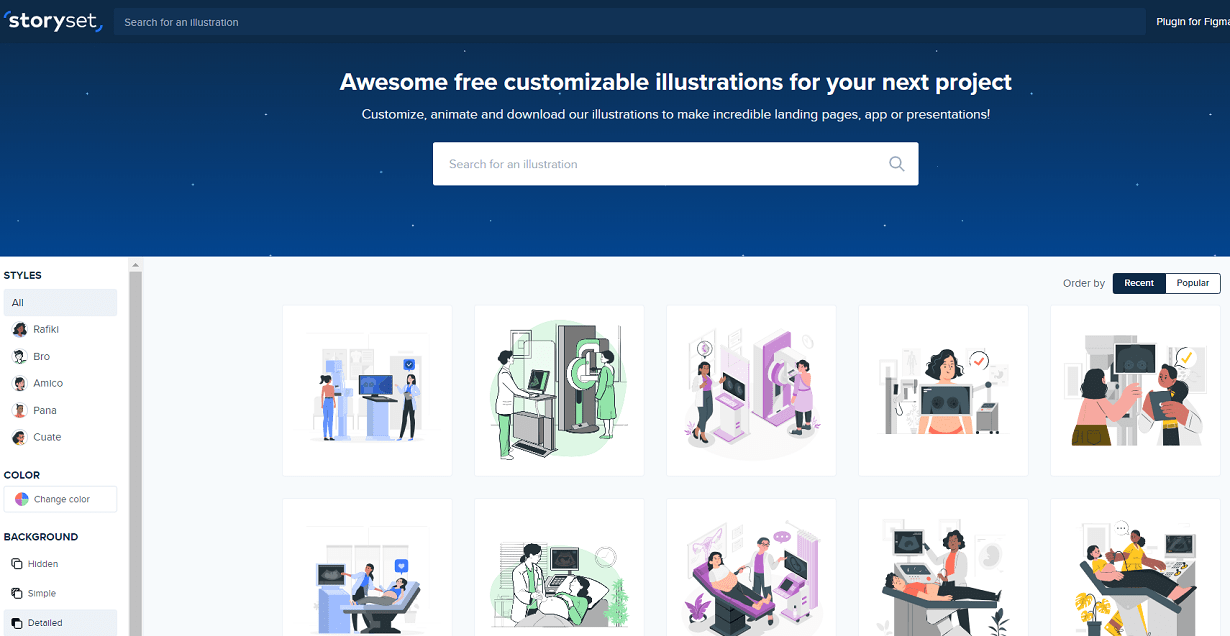Image resolution: width=1230 pixels, height=636 pixels.
Task: Select the Cuate style avatar
Action: (x=19, y=438)
